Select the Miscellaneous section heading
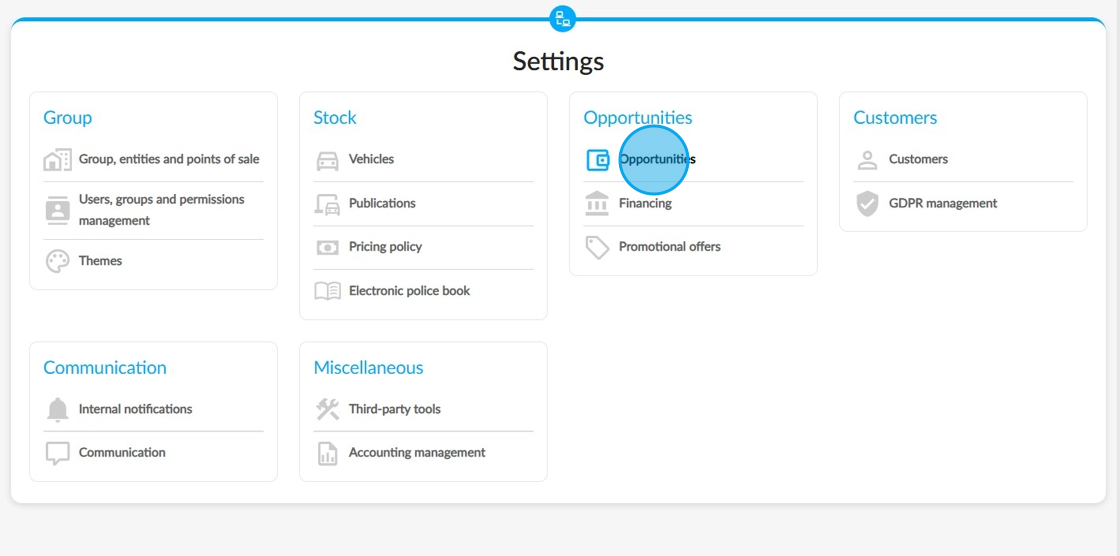This screenshot has height=556, width=1120. [369, 368]
